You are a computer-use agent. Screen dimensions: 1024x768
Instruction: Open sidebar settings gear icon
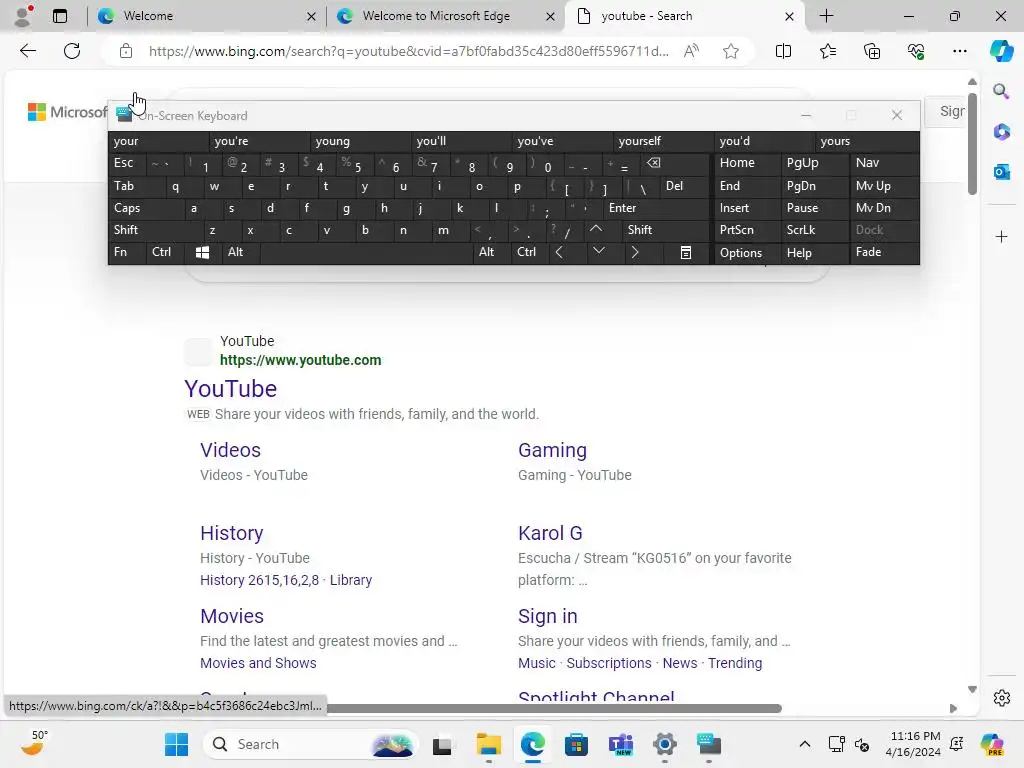1001,698
